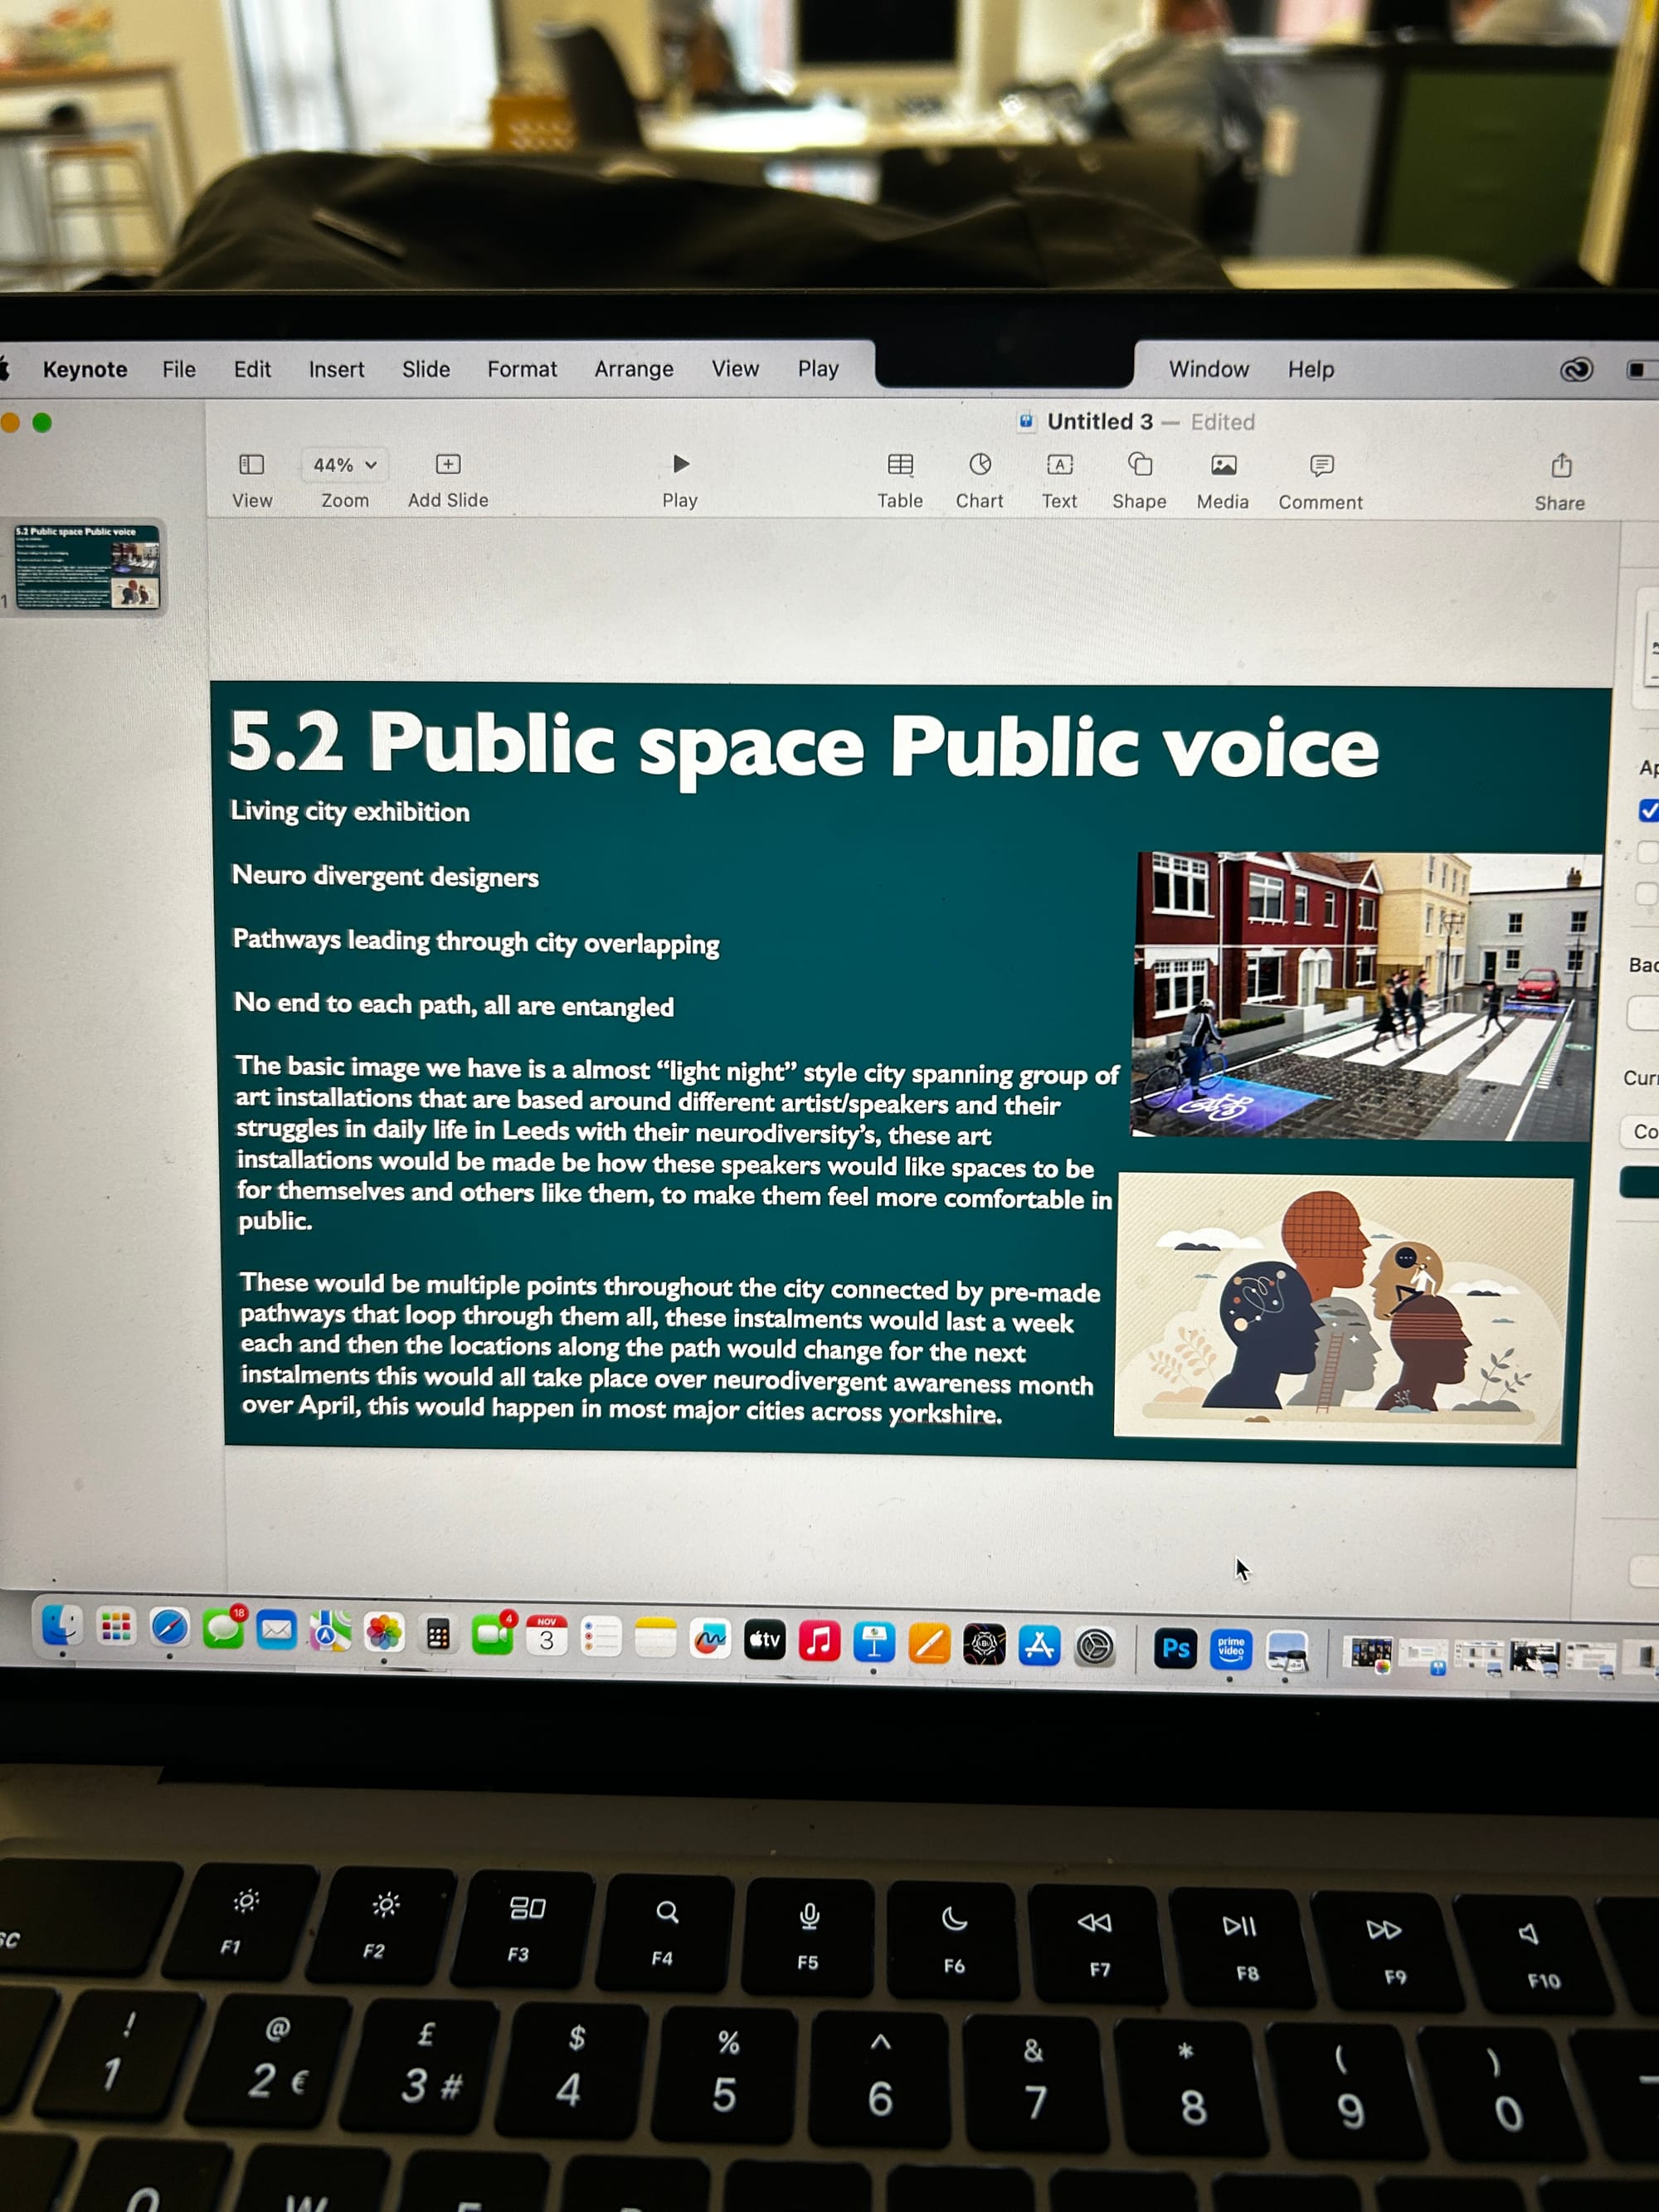Select slide 1 thumbnail in navigator

(86, 566)
